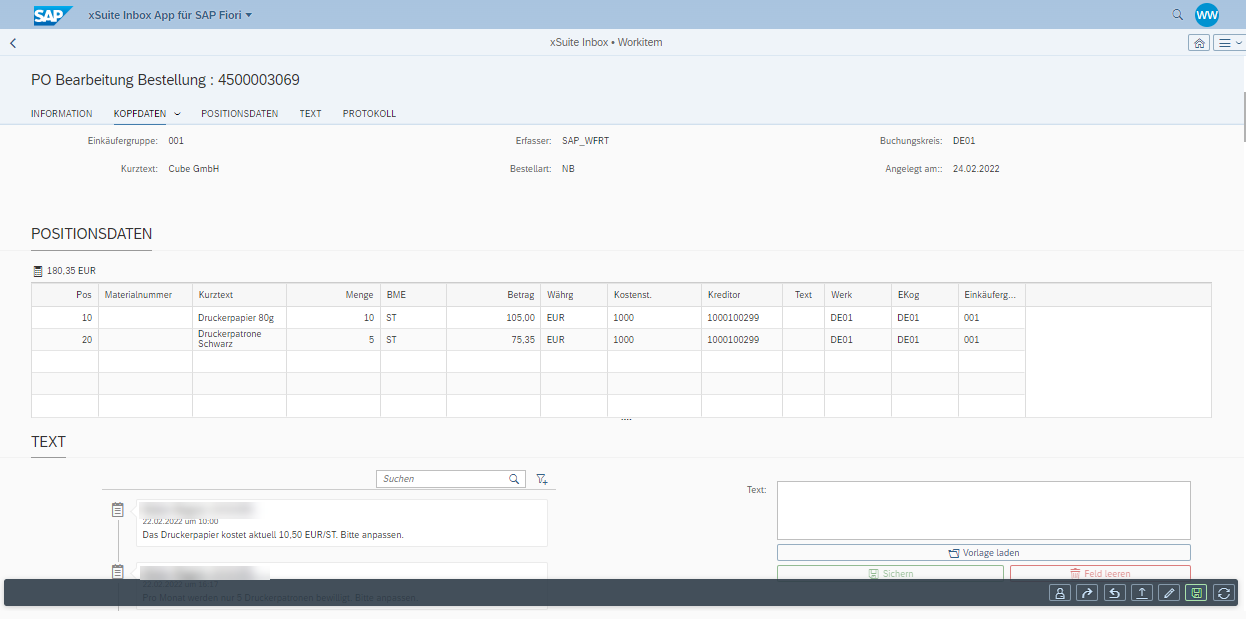This screenshot has width=1246, height=619.
Task: Click the Suchen search field
Action: pyautogui.click(x=442, y=479)
